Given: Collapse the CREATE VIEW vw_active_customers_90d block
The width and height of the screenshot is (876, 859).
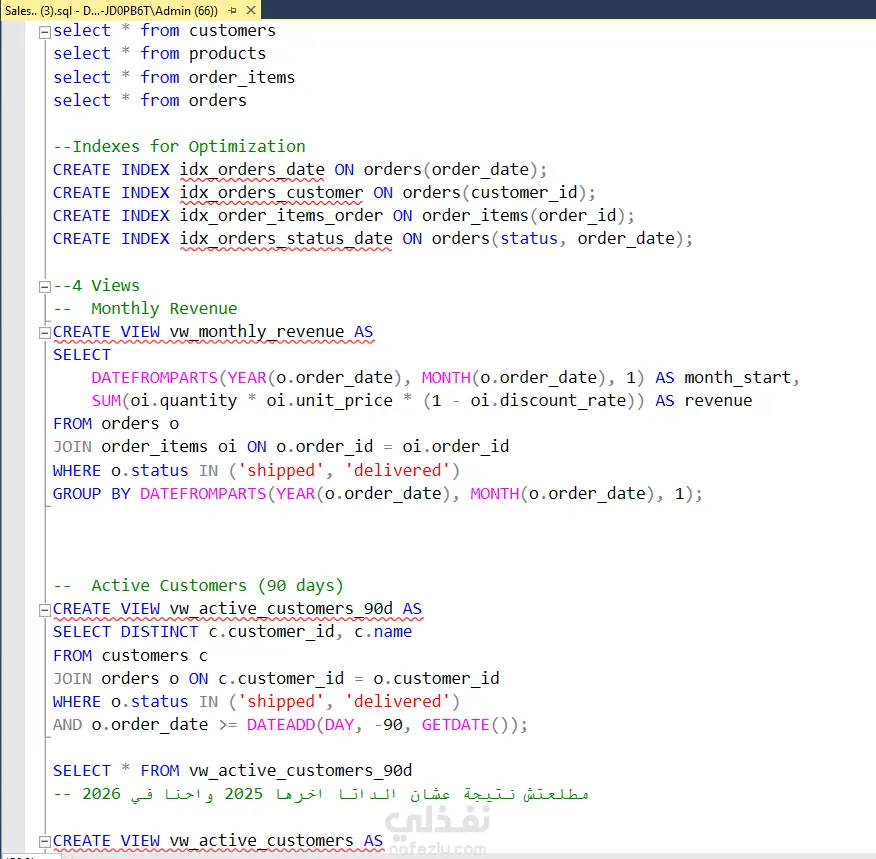Looking at the screenshot, I should [45, 610].
